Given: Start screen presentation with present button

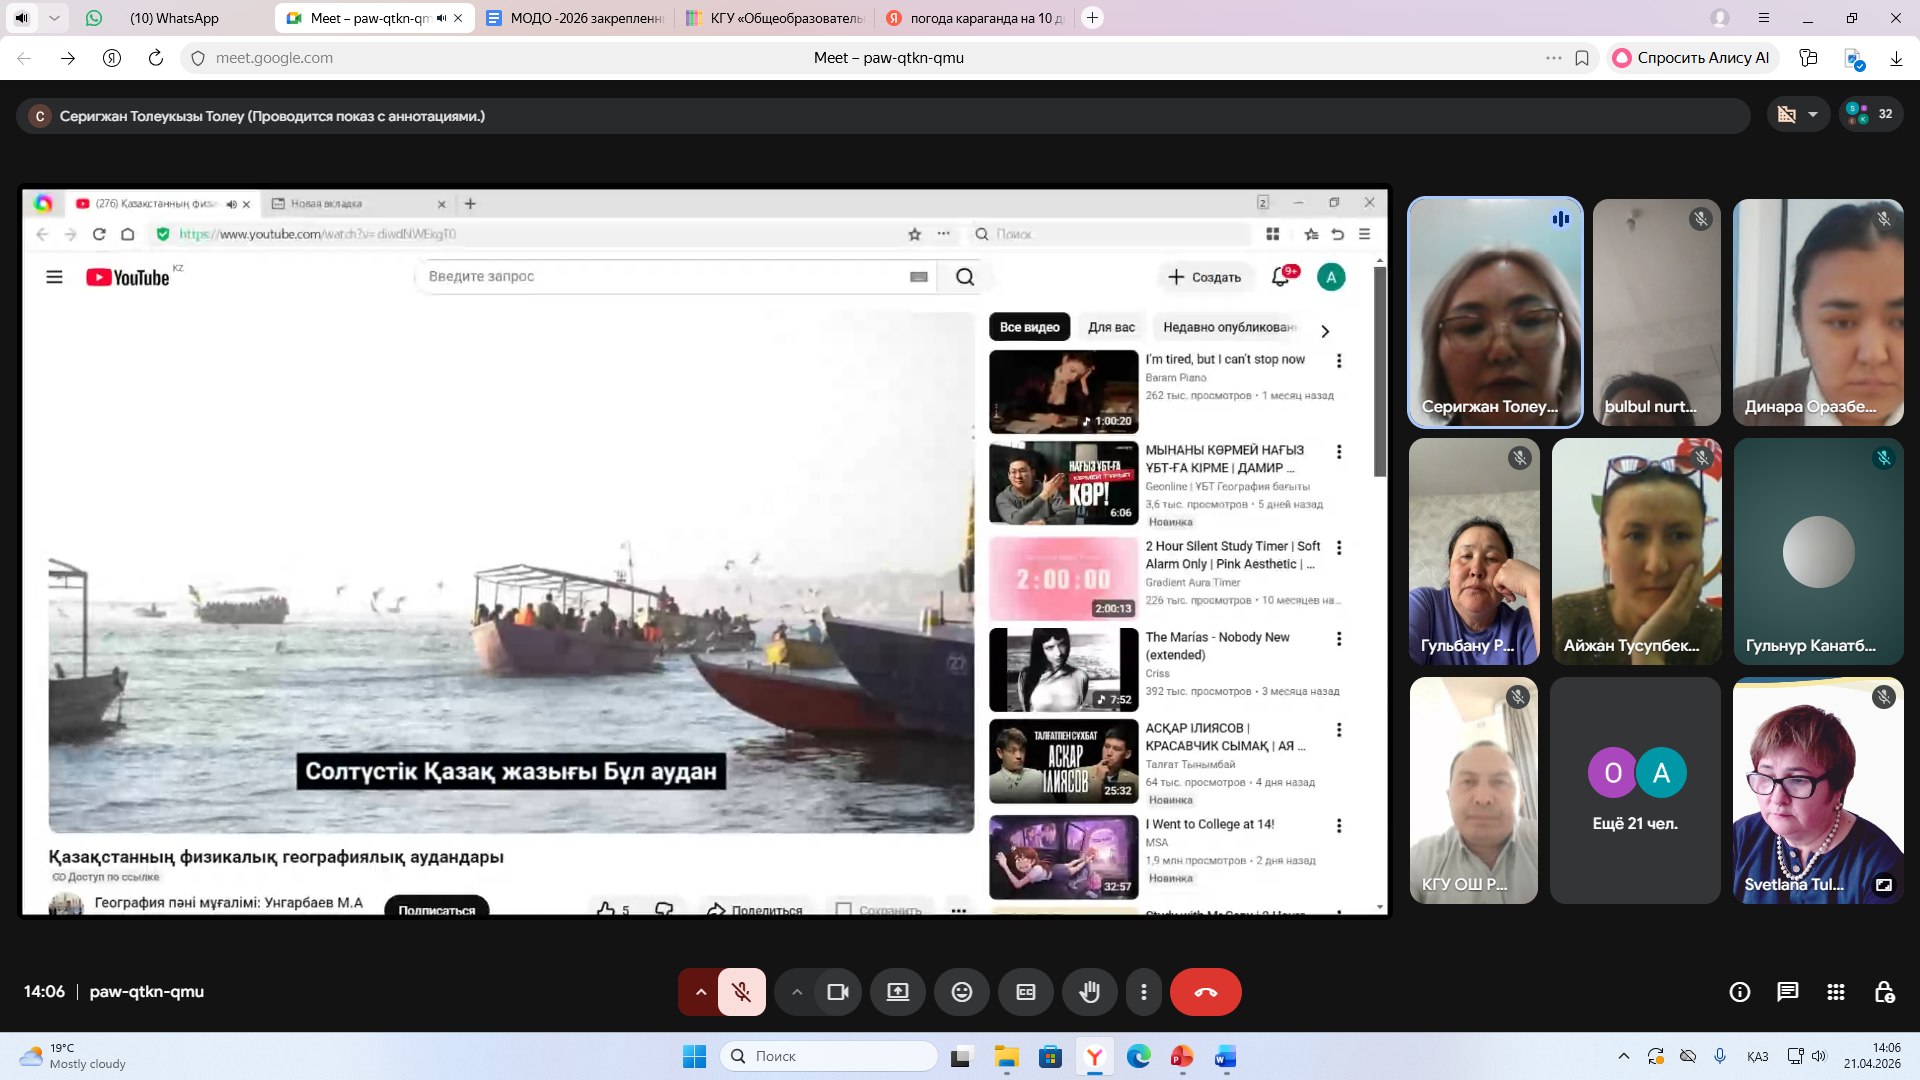Looking at the screenshot, I should click(897, 992).
